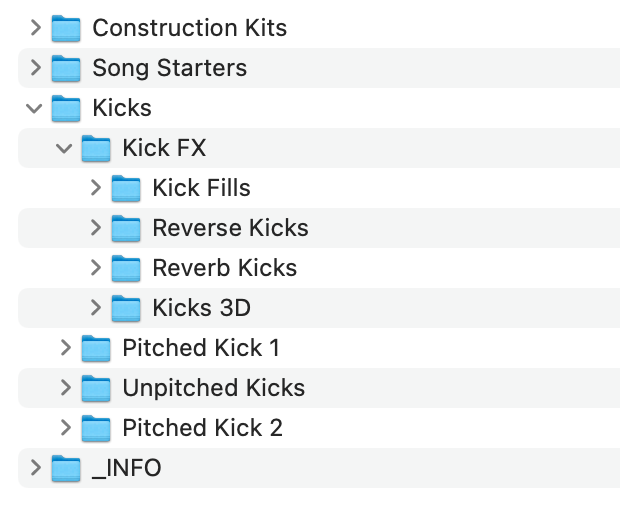Click the Kicks folder icon
This screenshot has width=620, height=506.
pyautogui.click(x=66, y=108)
